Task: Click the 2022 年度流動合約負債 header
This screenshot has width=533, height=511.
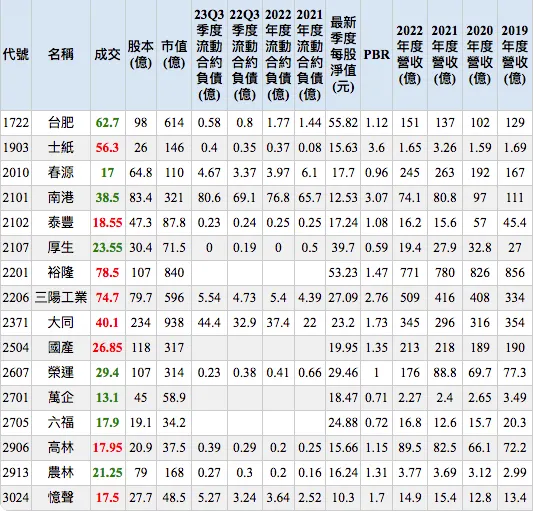Action: [278, 54]
